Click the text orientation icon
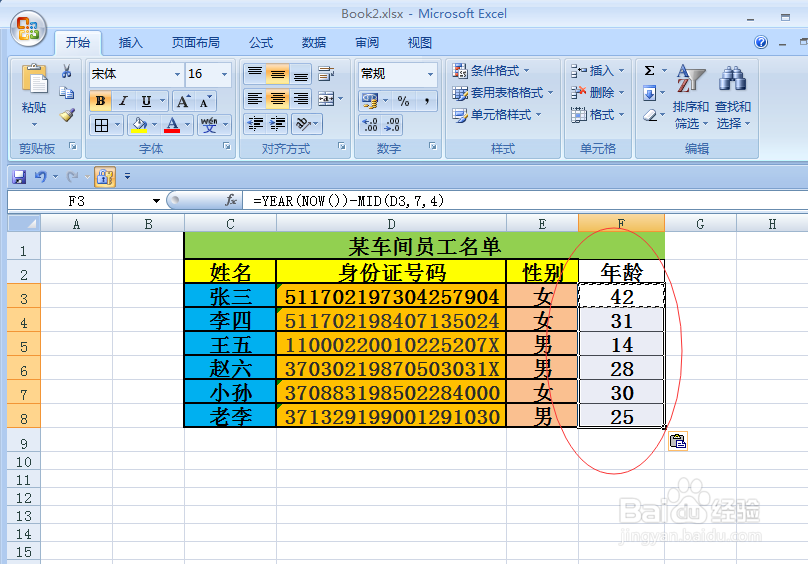 303,124
